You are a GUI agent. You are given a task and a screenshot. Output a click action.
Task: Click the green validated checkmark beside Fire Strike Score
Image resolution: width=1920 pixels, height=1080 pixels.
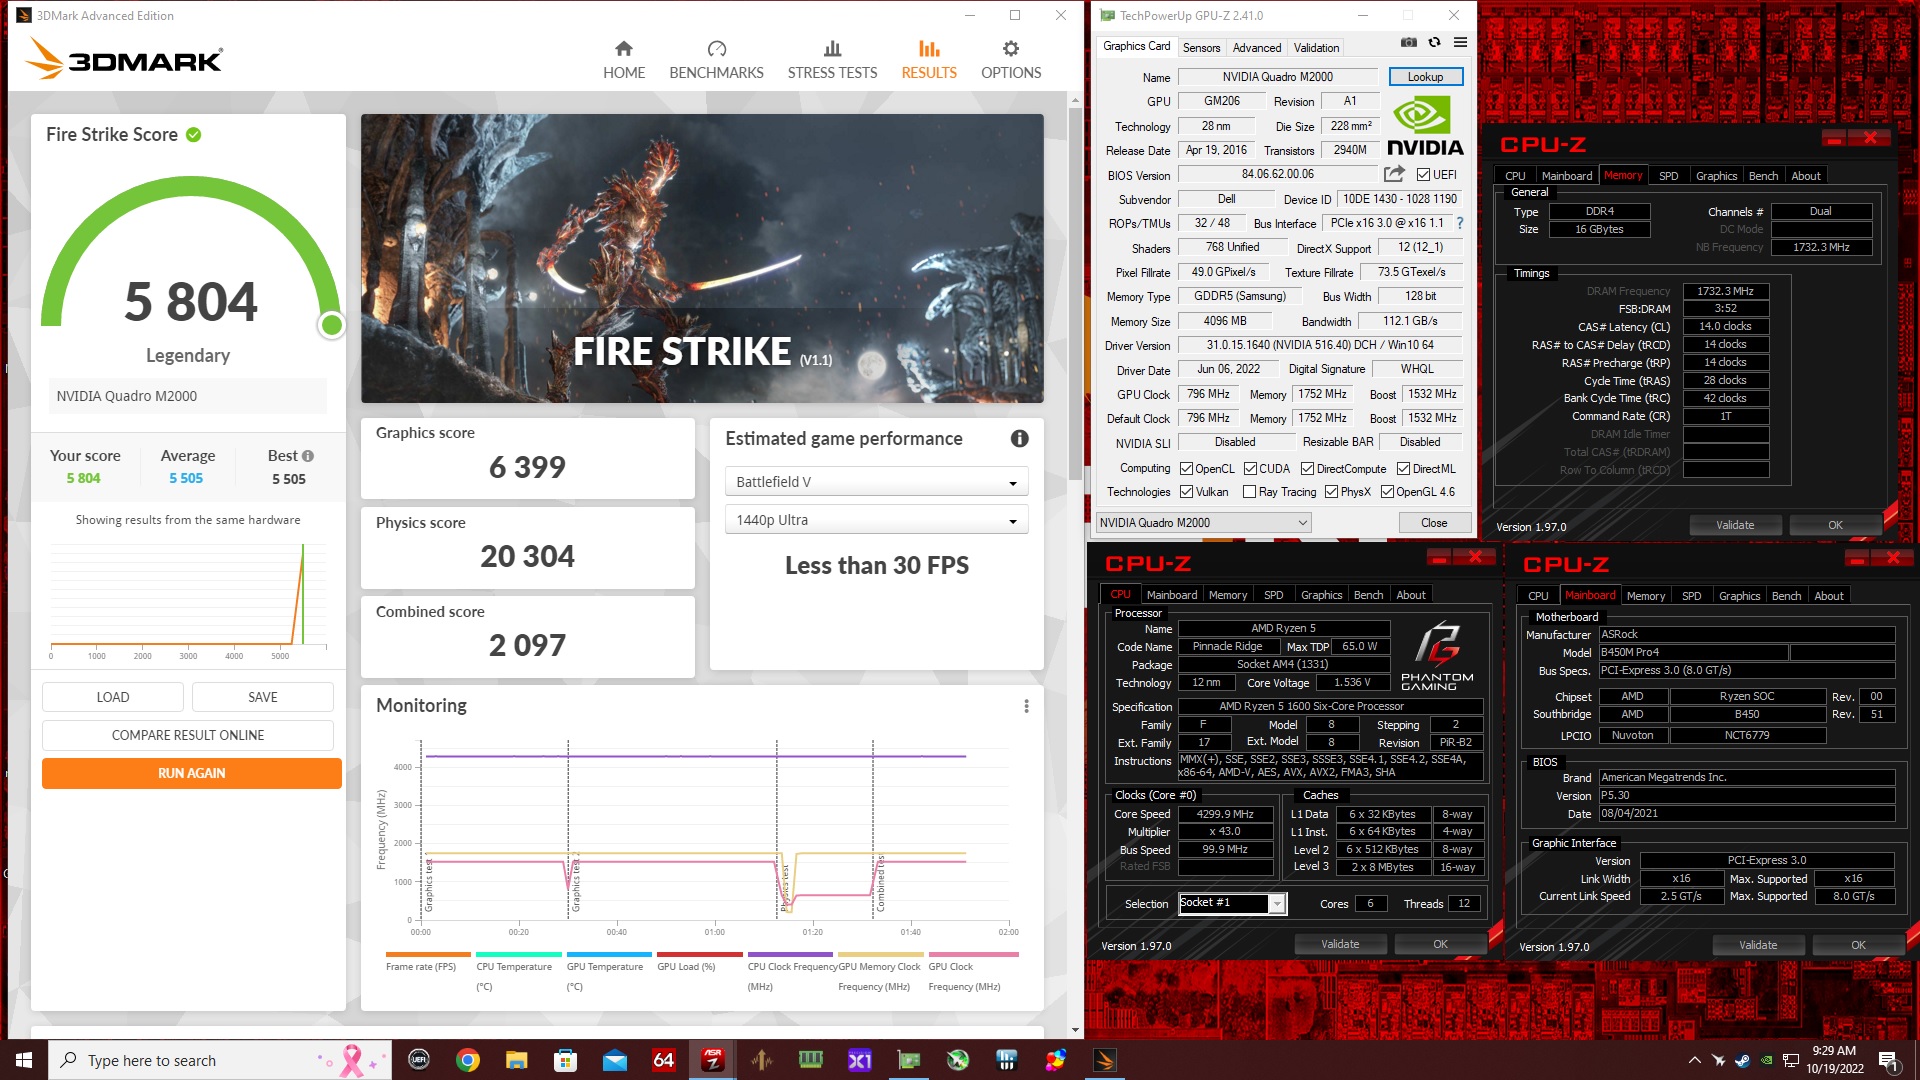tap(194, 135)
